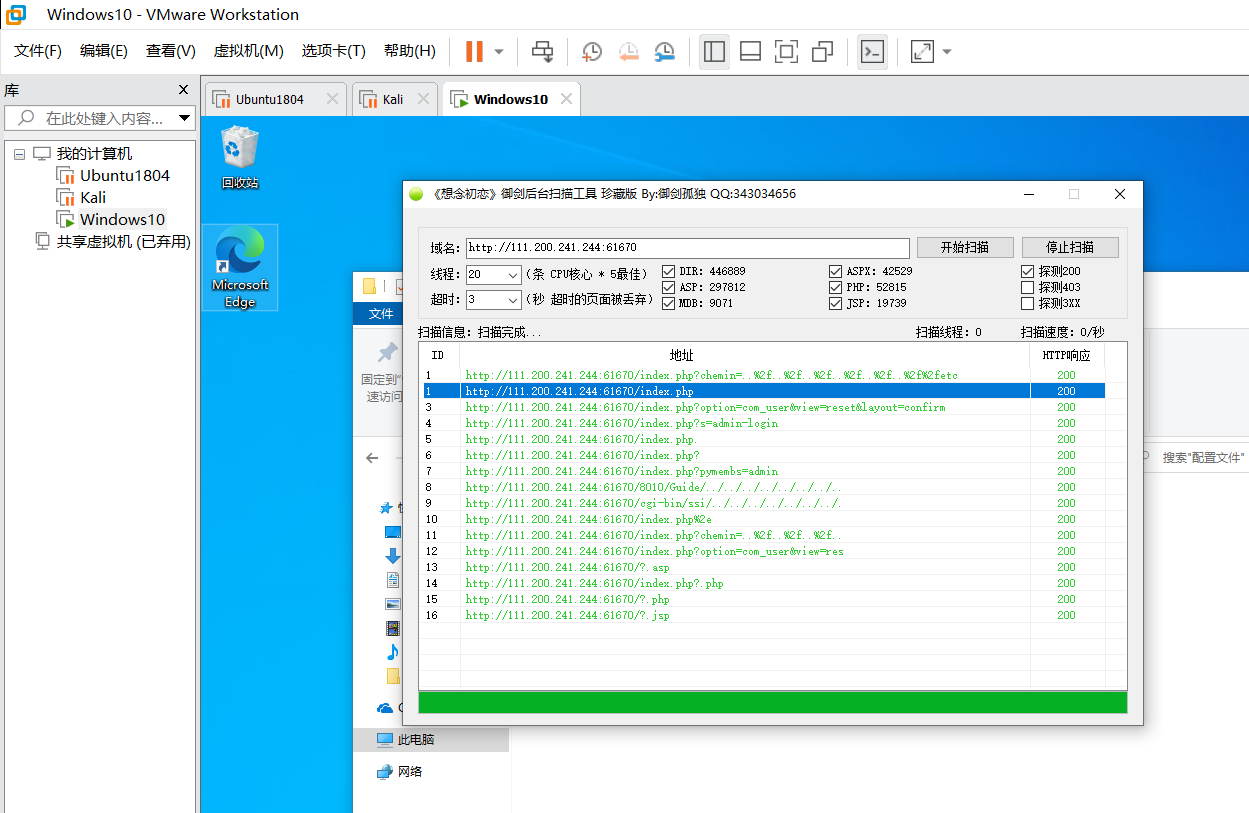
Task: Open the 虚拟机(M) menu
Action: (248, 51)
